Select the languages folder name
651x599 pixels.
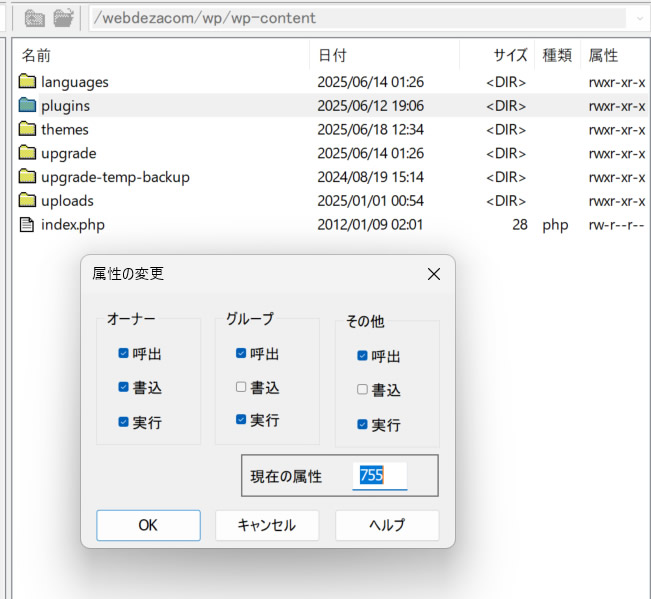point(75,82)
